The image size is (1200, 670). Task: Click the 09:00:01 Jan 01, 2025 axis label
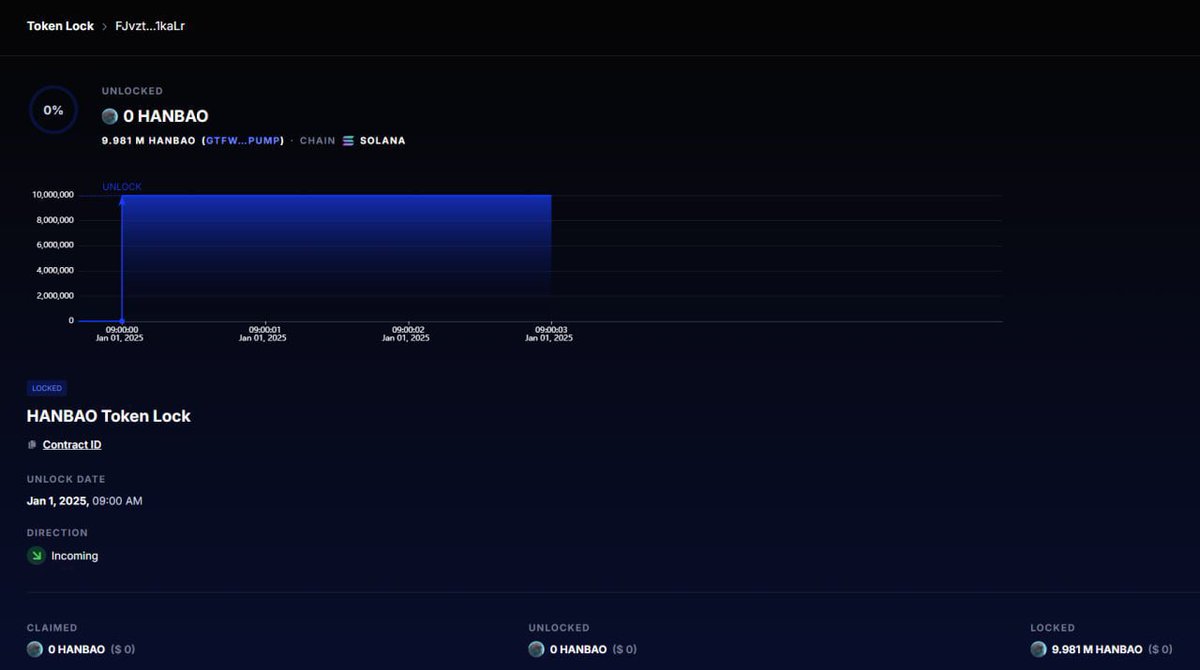263,333
